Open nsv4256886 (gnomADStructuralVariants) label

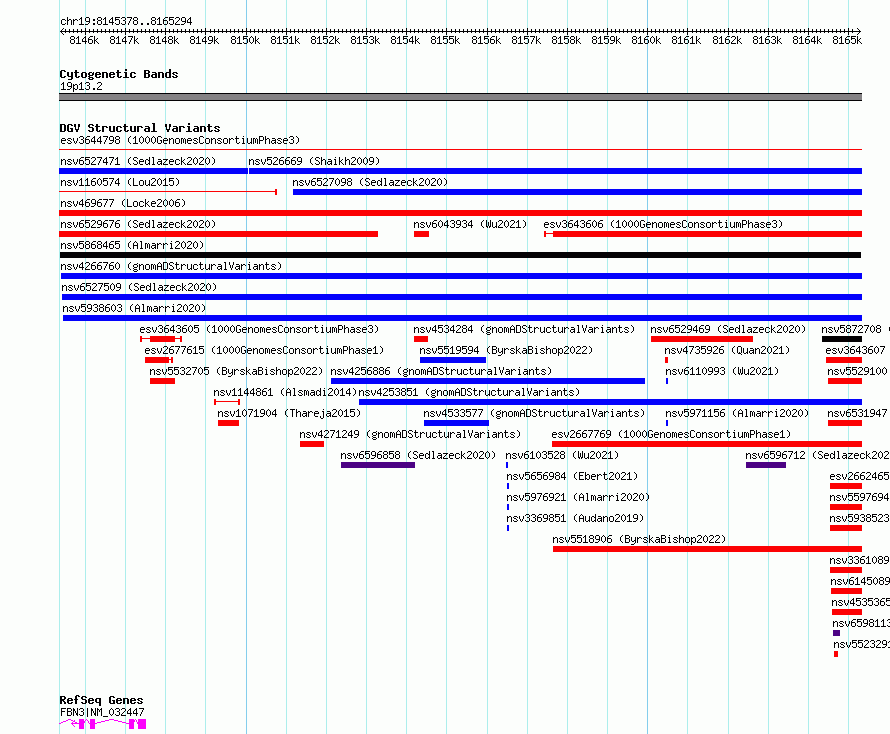pyautogui.click(x=441, y=371)
